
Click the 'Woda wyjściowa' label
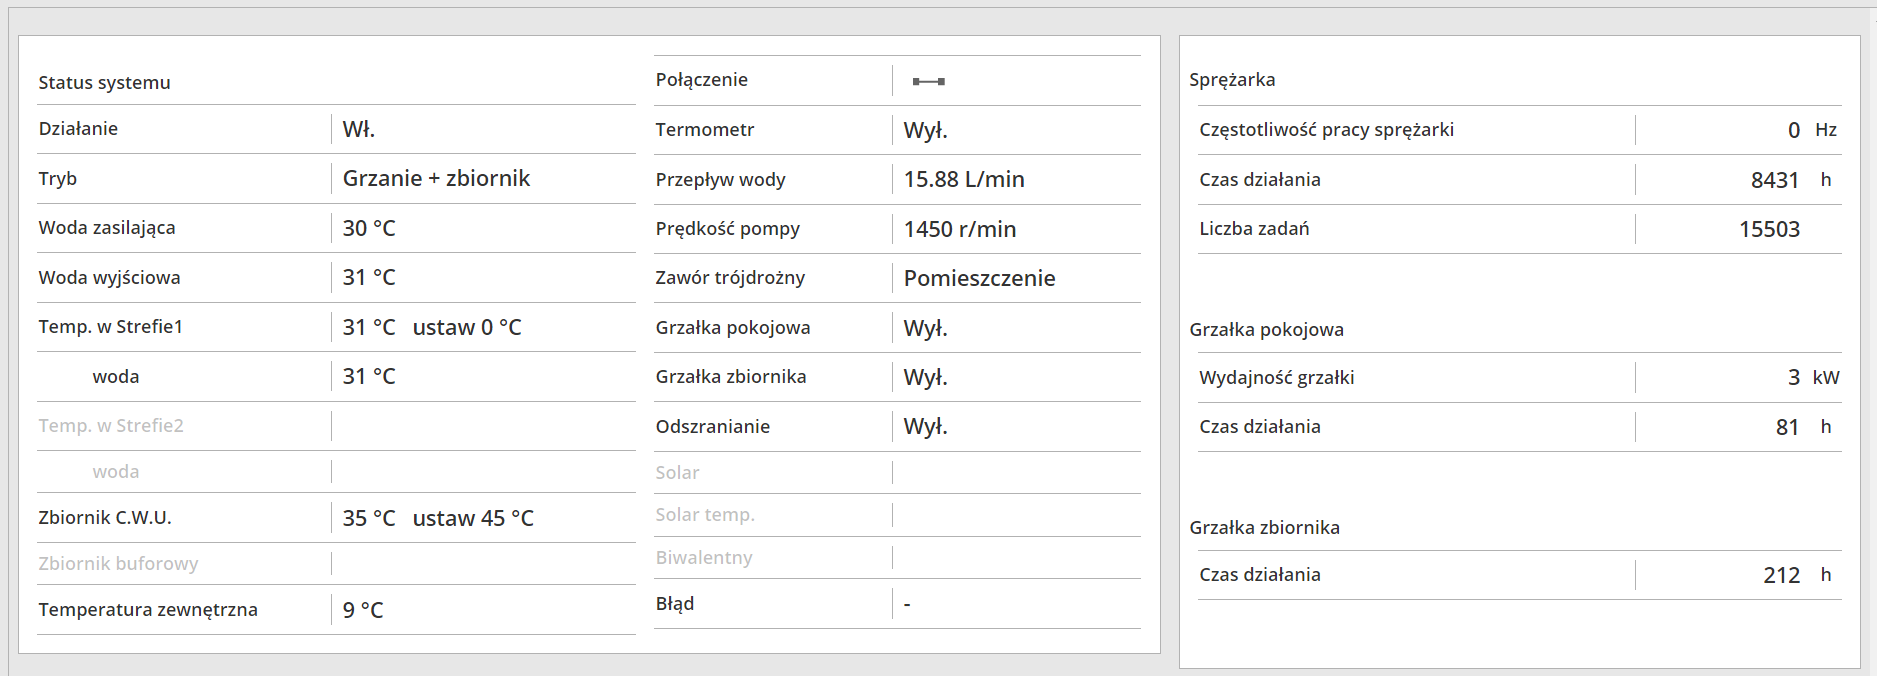click(x=109, y=277)
